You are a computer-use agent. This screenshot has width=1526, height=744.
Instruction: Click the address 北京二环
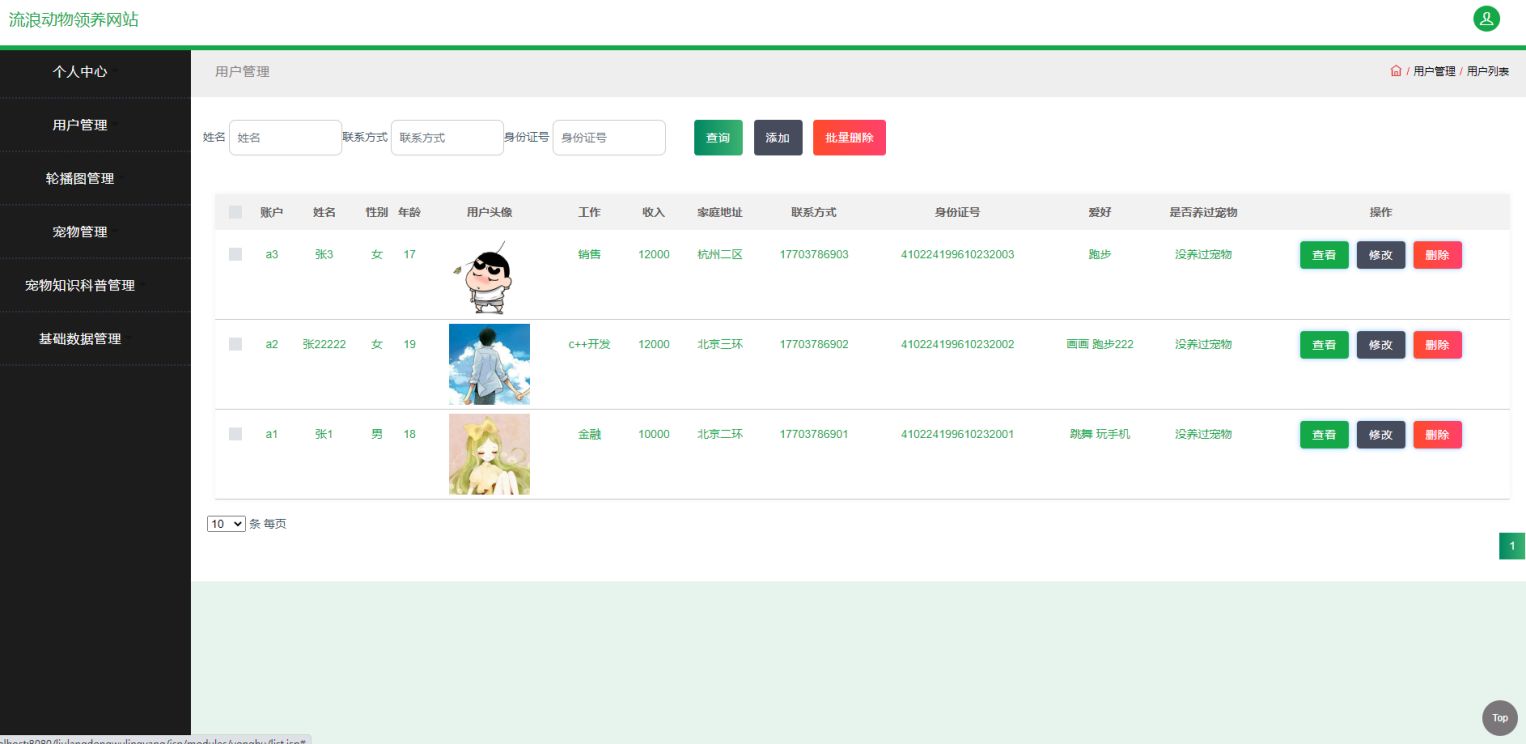tap(720, 434)
